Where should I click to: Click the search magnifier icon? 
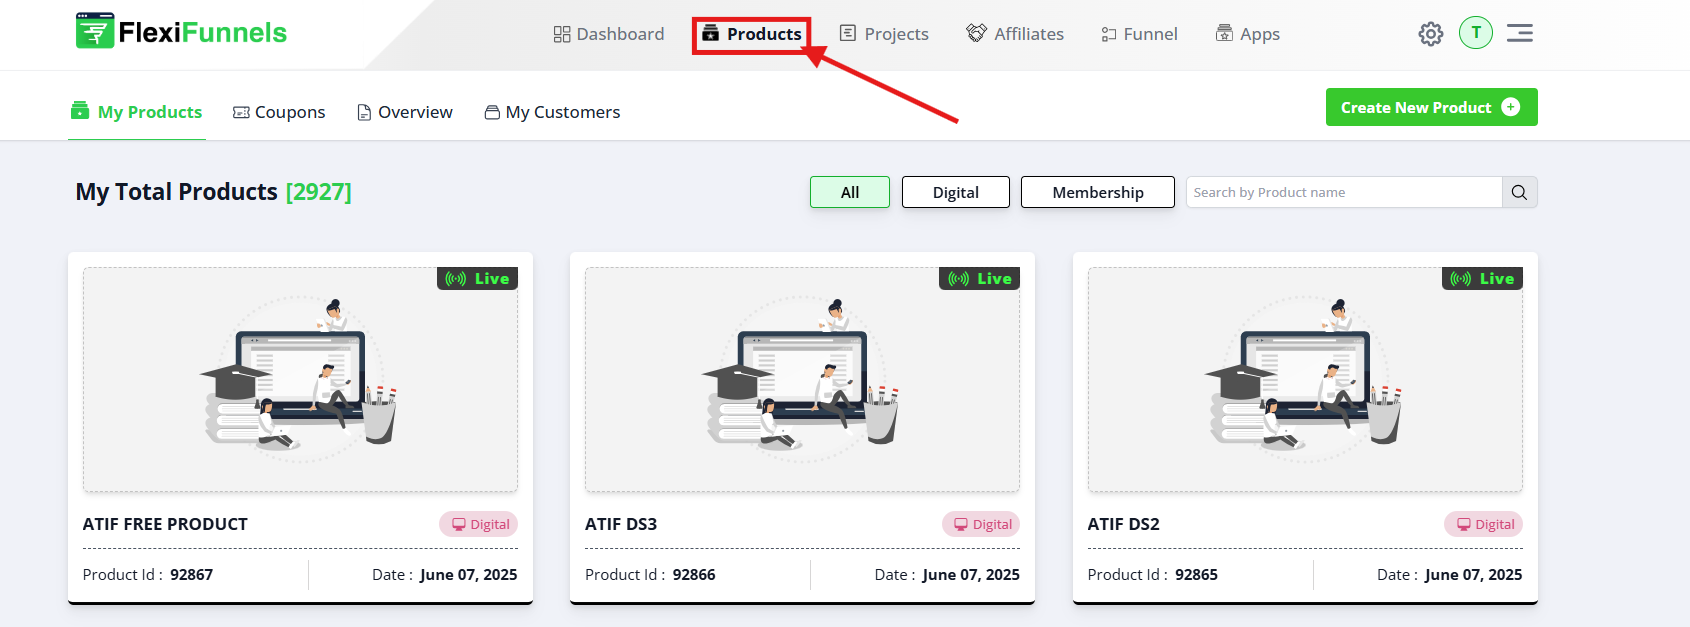pyautogui.click(x=1519, y=192)
